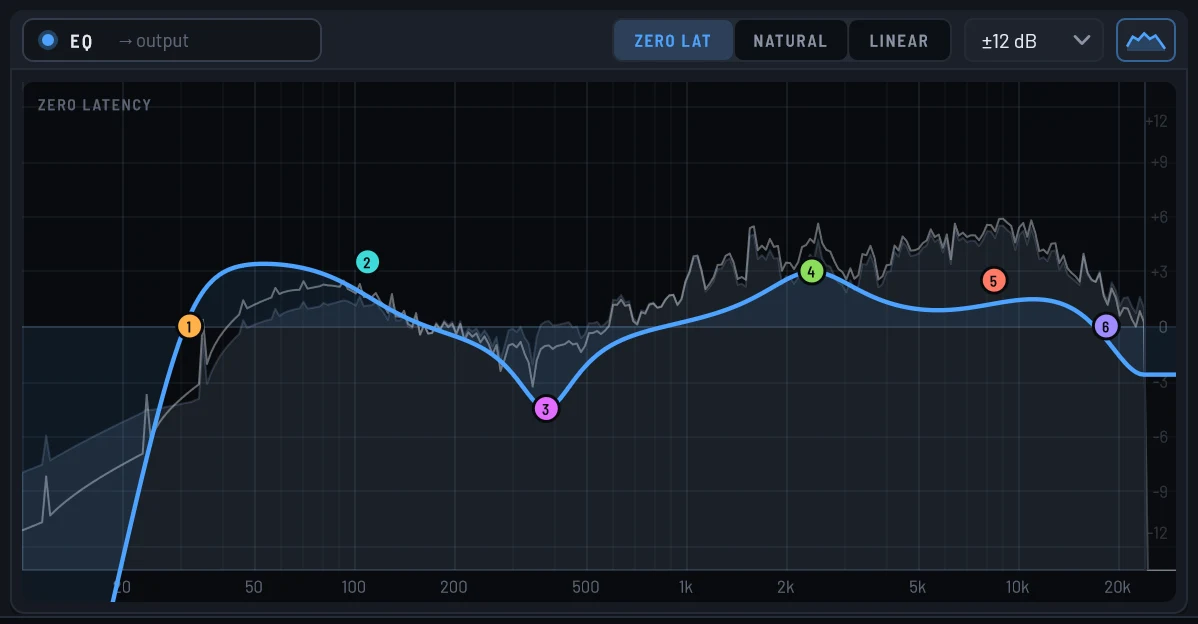Click the -9 gain scale label

point(1161,492)
